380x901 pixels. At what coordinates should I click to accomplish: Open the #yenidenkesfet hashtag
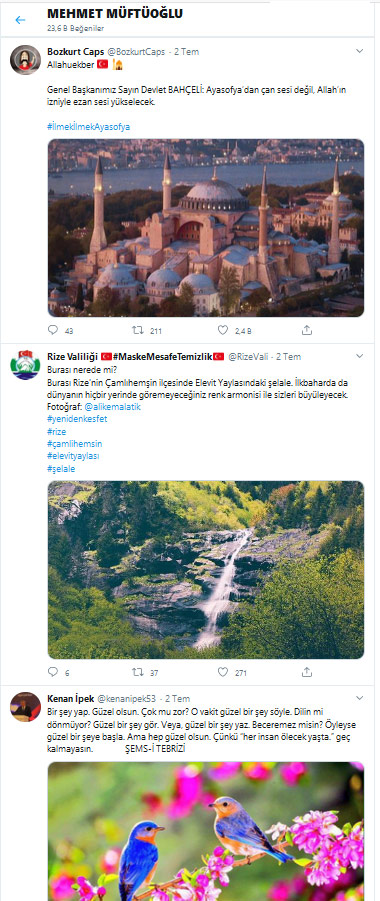tap(77, 419)
